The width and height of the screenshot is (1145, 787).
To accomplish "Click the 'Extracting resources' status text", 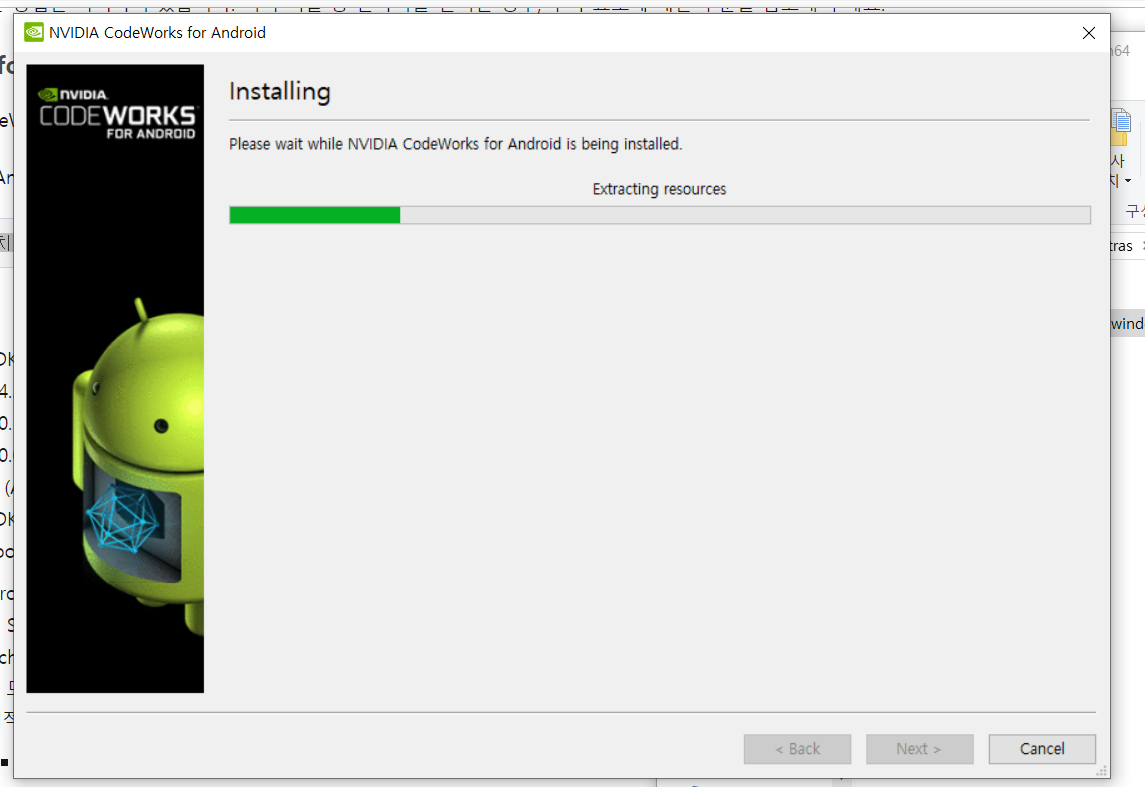I will pyautogui.click(x=659, y=189).
